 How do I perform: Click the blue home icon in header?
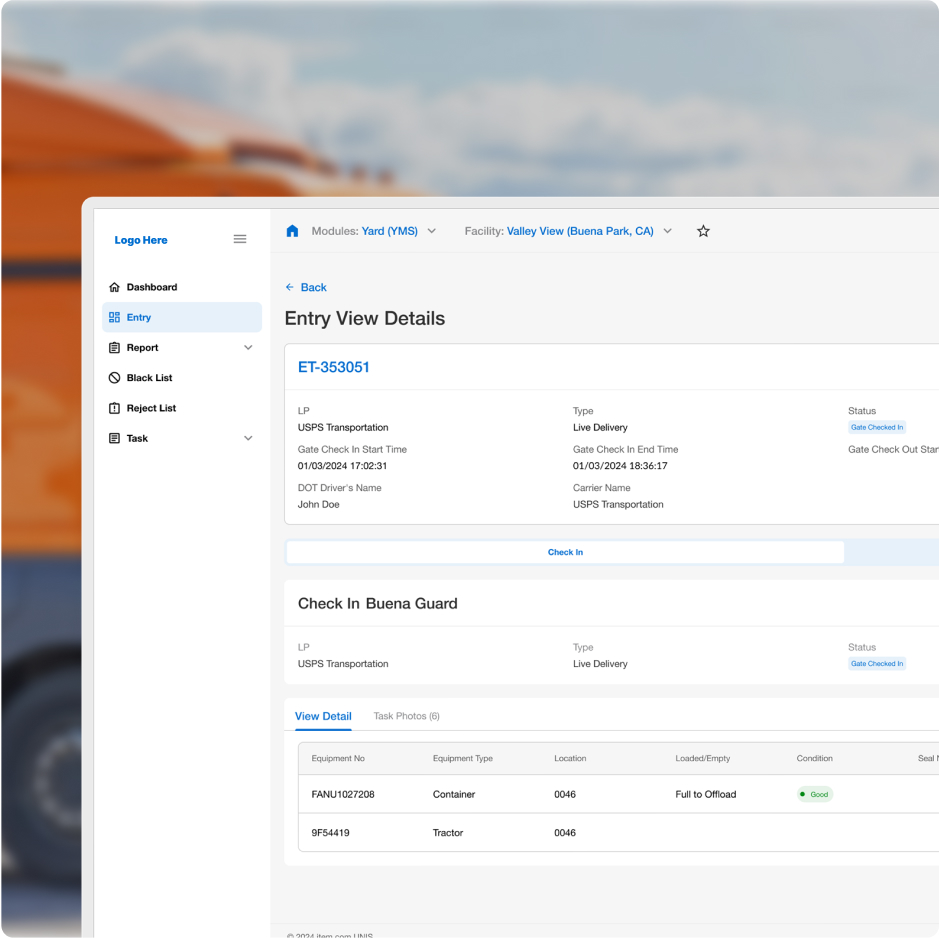[x=292, y=231]
